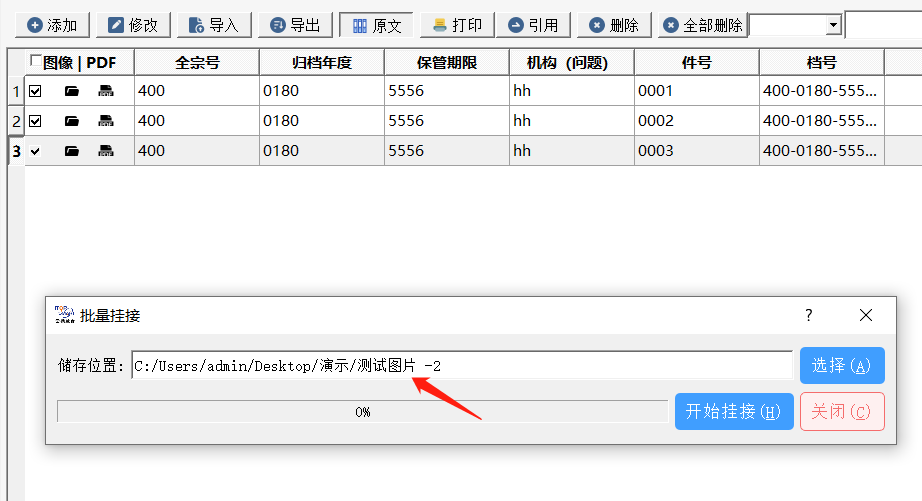The height and width of the screenshot is (501, 922).
Task: Click the 打印 (Print) toolbar button
Action: [457, 25]
